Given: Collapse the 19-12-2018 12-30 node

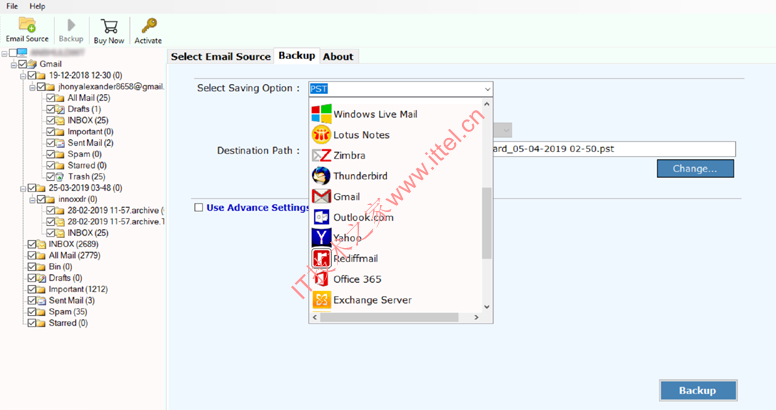Looking at the screenshot, I should coord(23,76).
